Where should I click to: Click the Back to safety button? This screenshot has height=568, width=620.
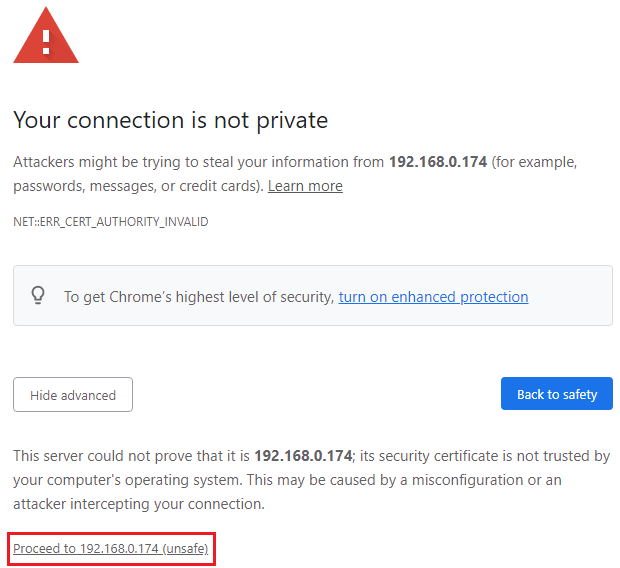pyautogui.click(x=556, y=394)
